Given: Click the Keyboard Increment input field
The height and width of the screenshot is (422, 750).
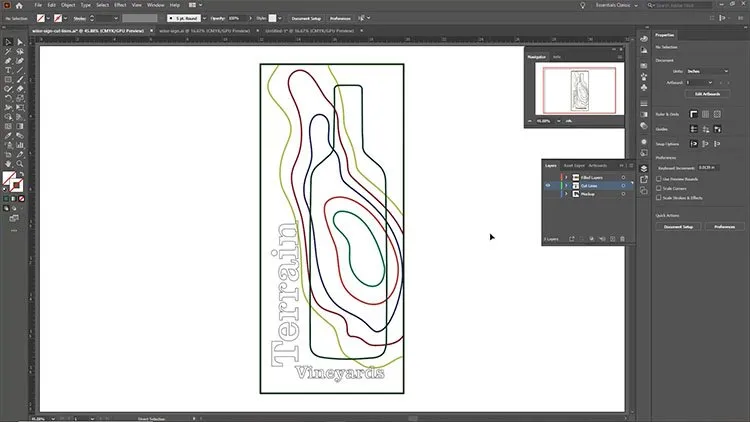Looking at the screenshot, I should [x=708, y=167].
